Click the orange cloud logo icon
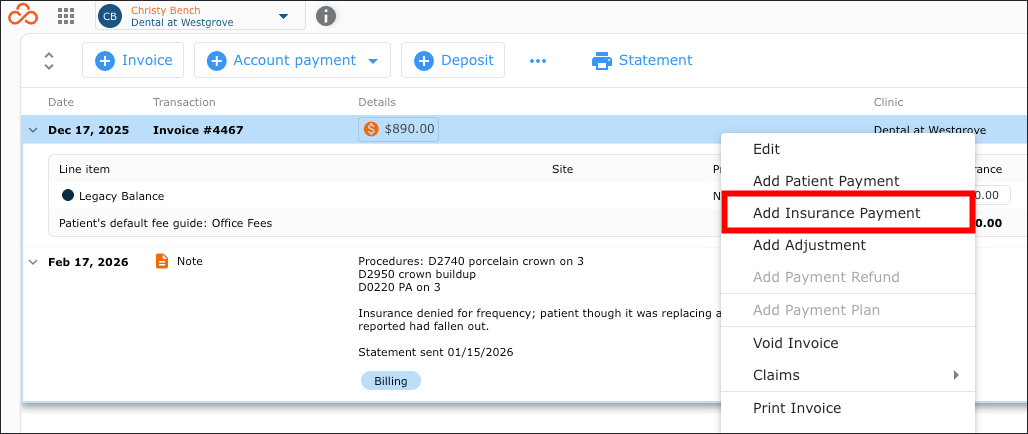The width and height of the screenshot is (1028, 434). [x=23, y=15]
